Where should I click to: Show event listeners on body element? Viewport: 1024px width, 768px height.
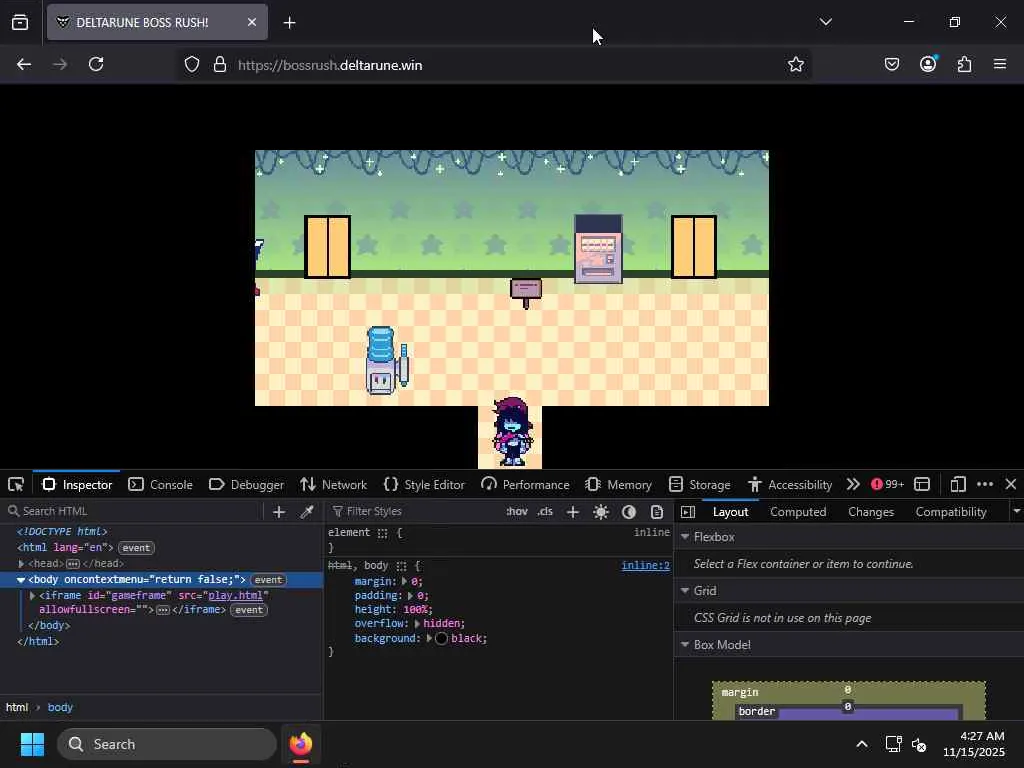[268, 580]
